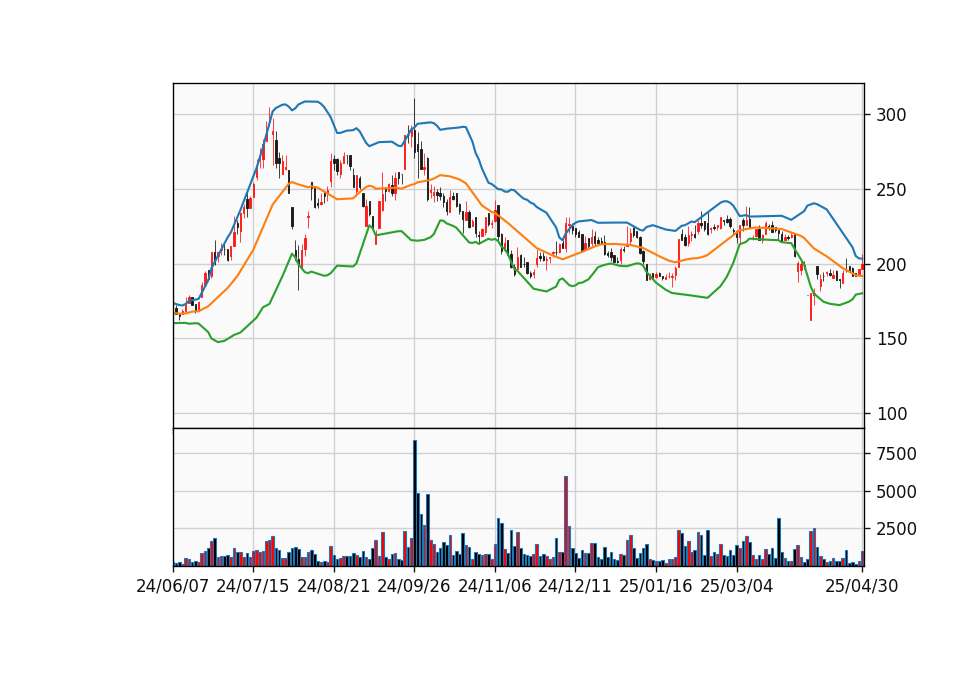Click the 25/01/16 date label
This screenshot has width=960, height=690.
pos(656,586)
